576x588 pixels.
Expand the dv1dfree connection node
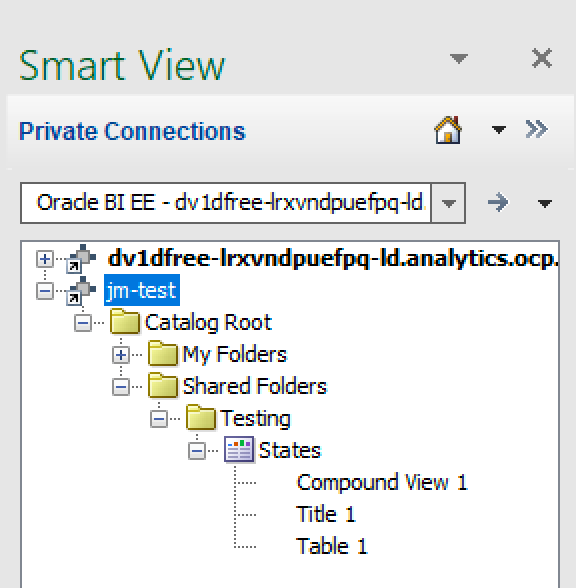point(45,259)
